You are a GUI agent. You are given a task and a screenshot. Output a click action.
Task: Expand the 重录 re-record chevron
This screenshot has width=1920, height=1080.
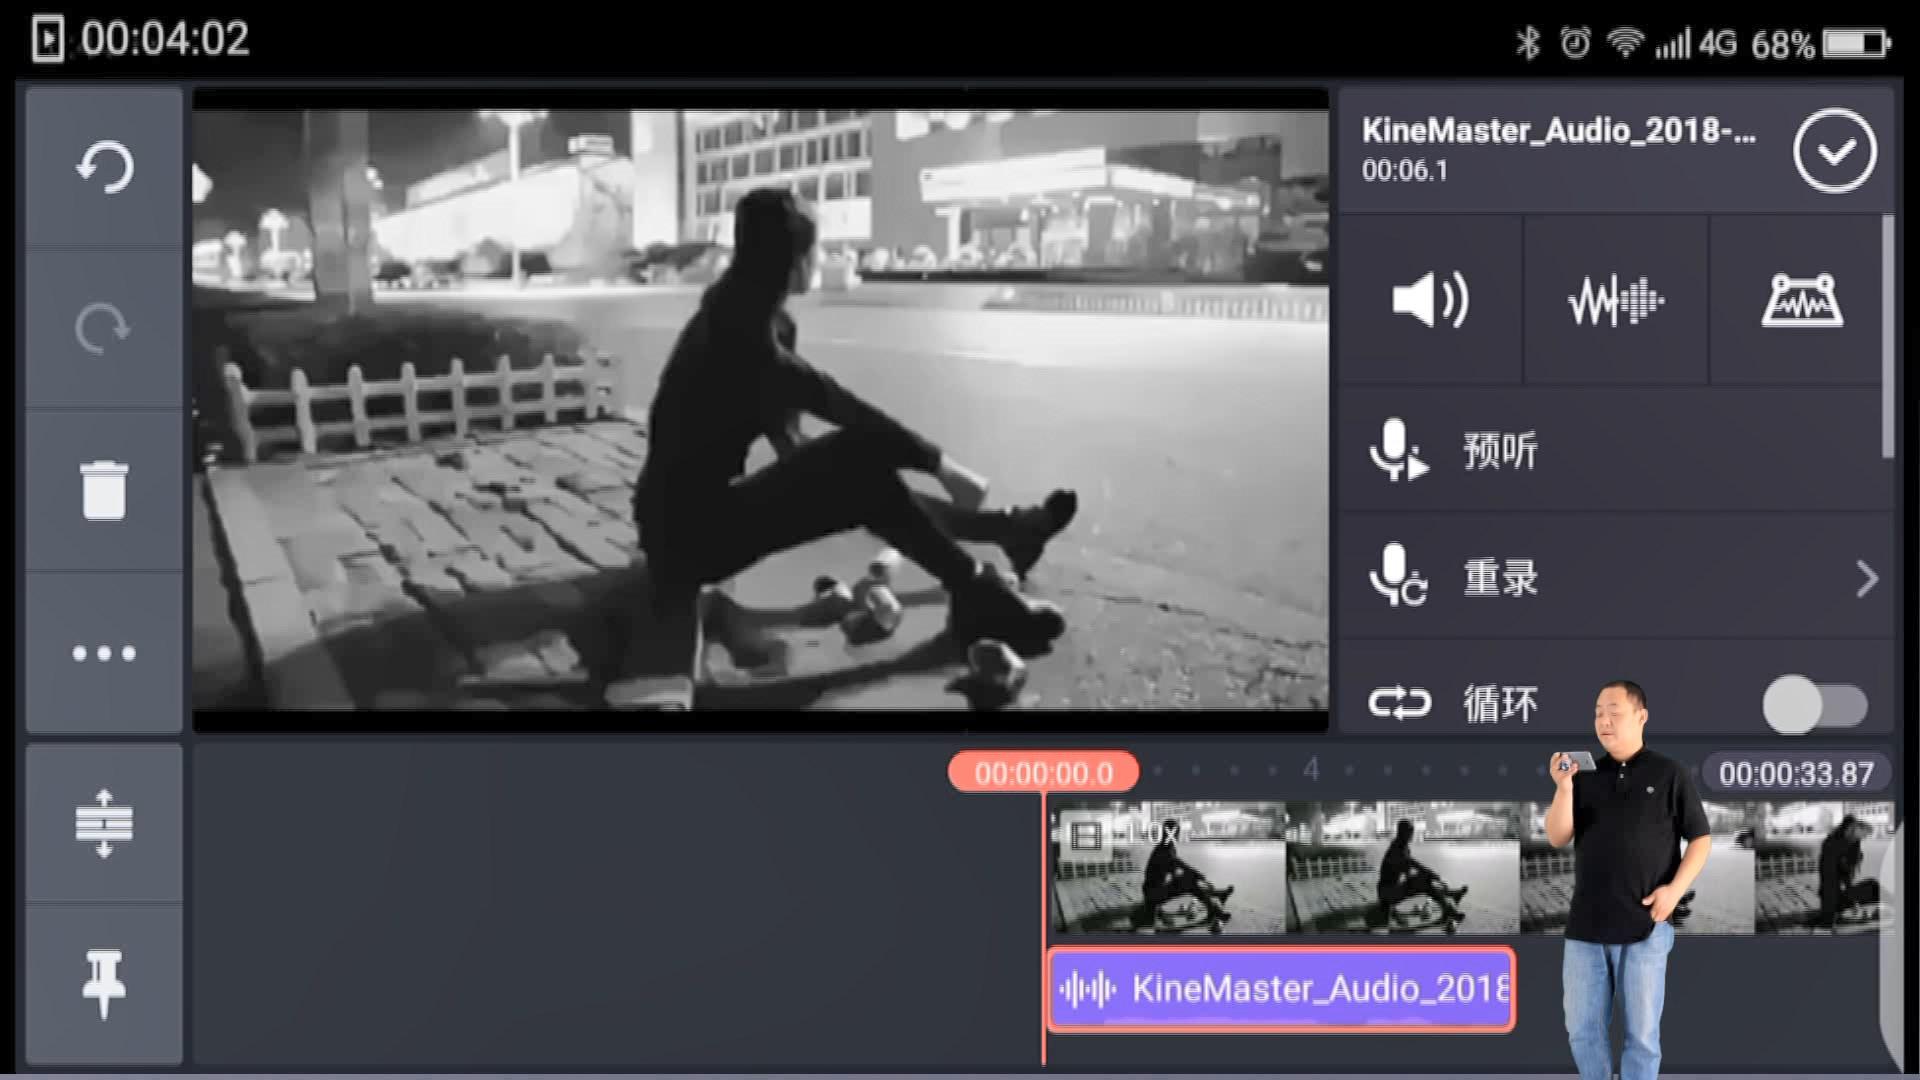click(x=1866, y=579)
